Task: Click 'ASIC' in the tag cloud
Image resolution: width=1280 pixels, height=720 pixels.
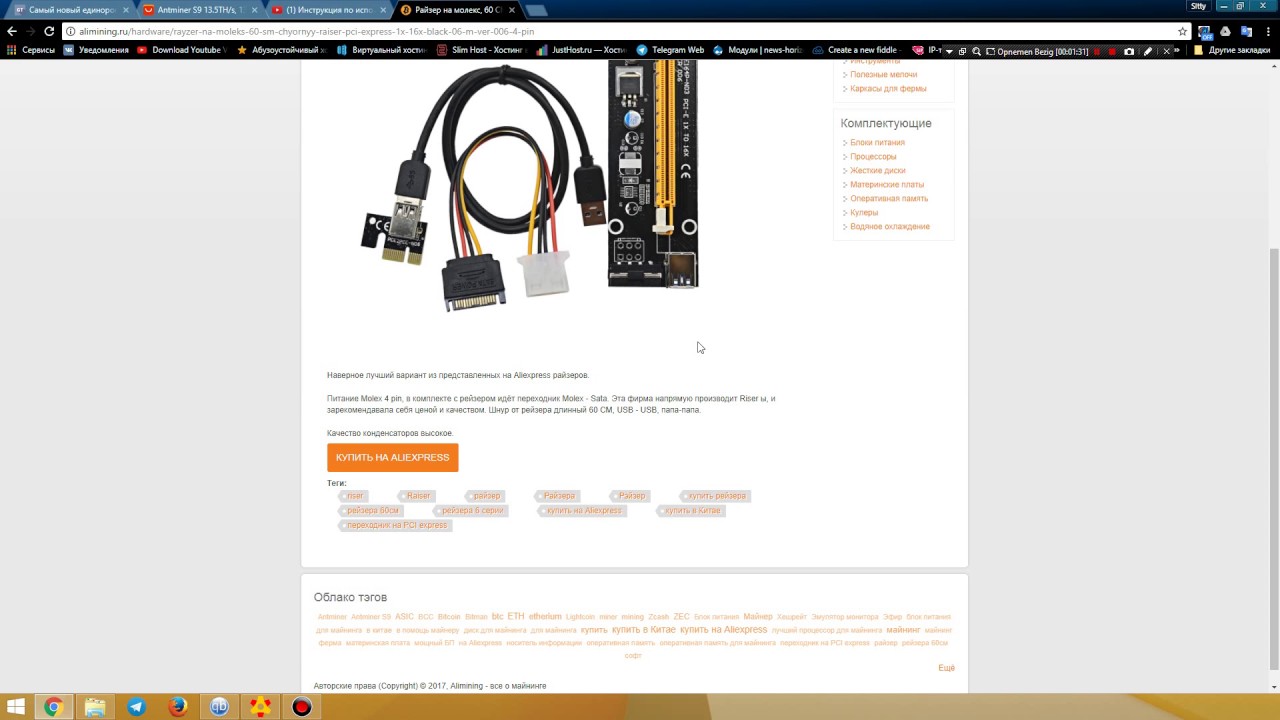Action: click(x=404, y=617)
